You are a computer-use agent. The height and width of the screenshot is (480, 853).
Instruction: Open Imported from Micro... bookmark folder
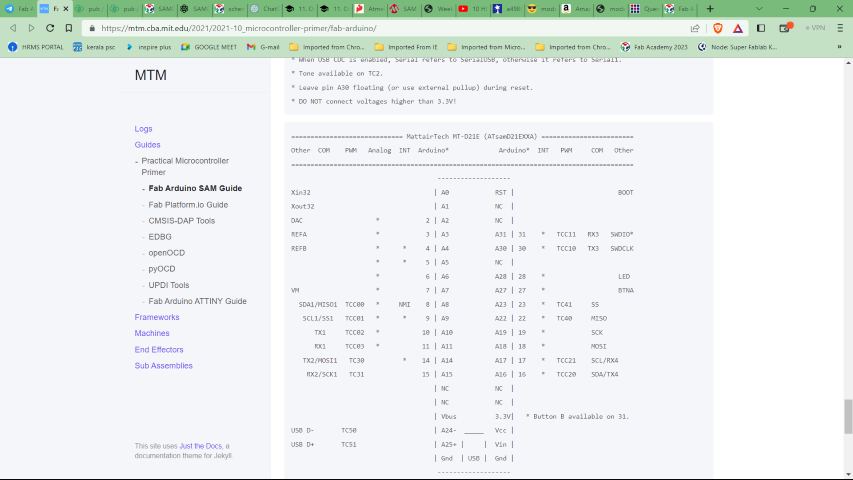click(486, 47)
